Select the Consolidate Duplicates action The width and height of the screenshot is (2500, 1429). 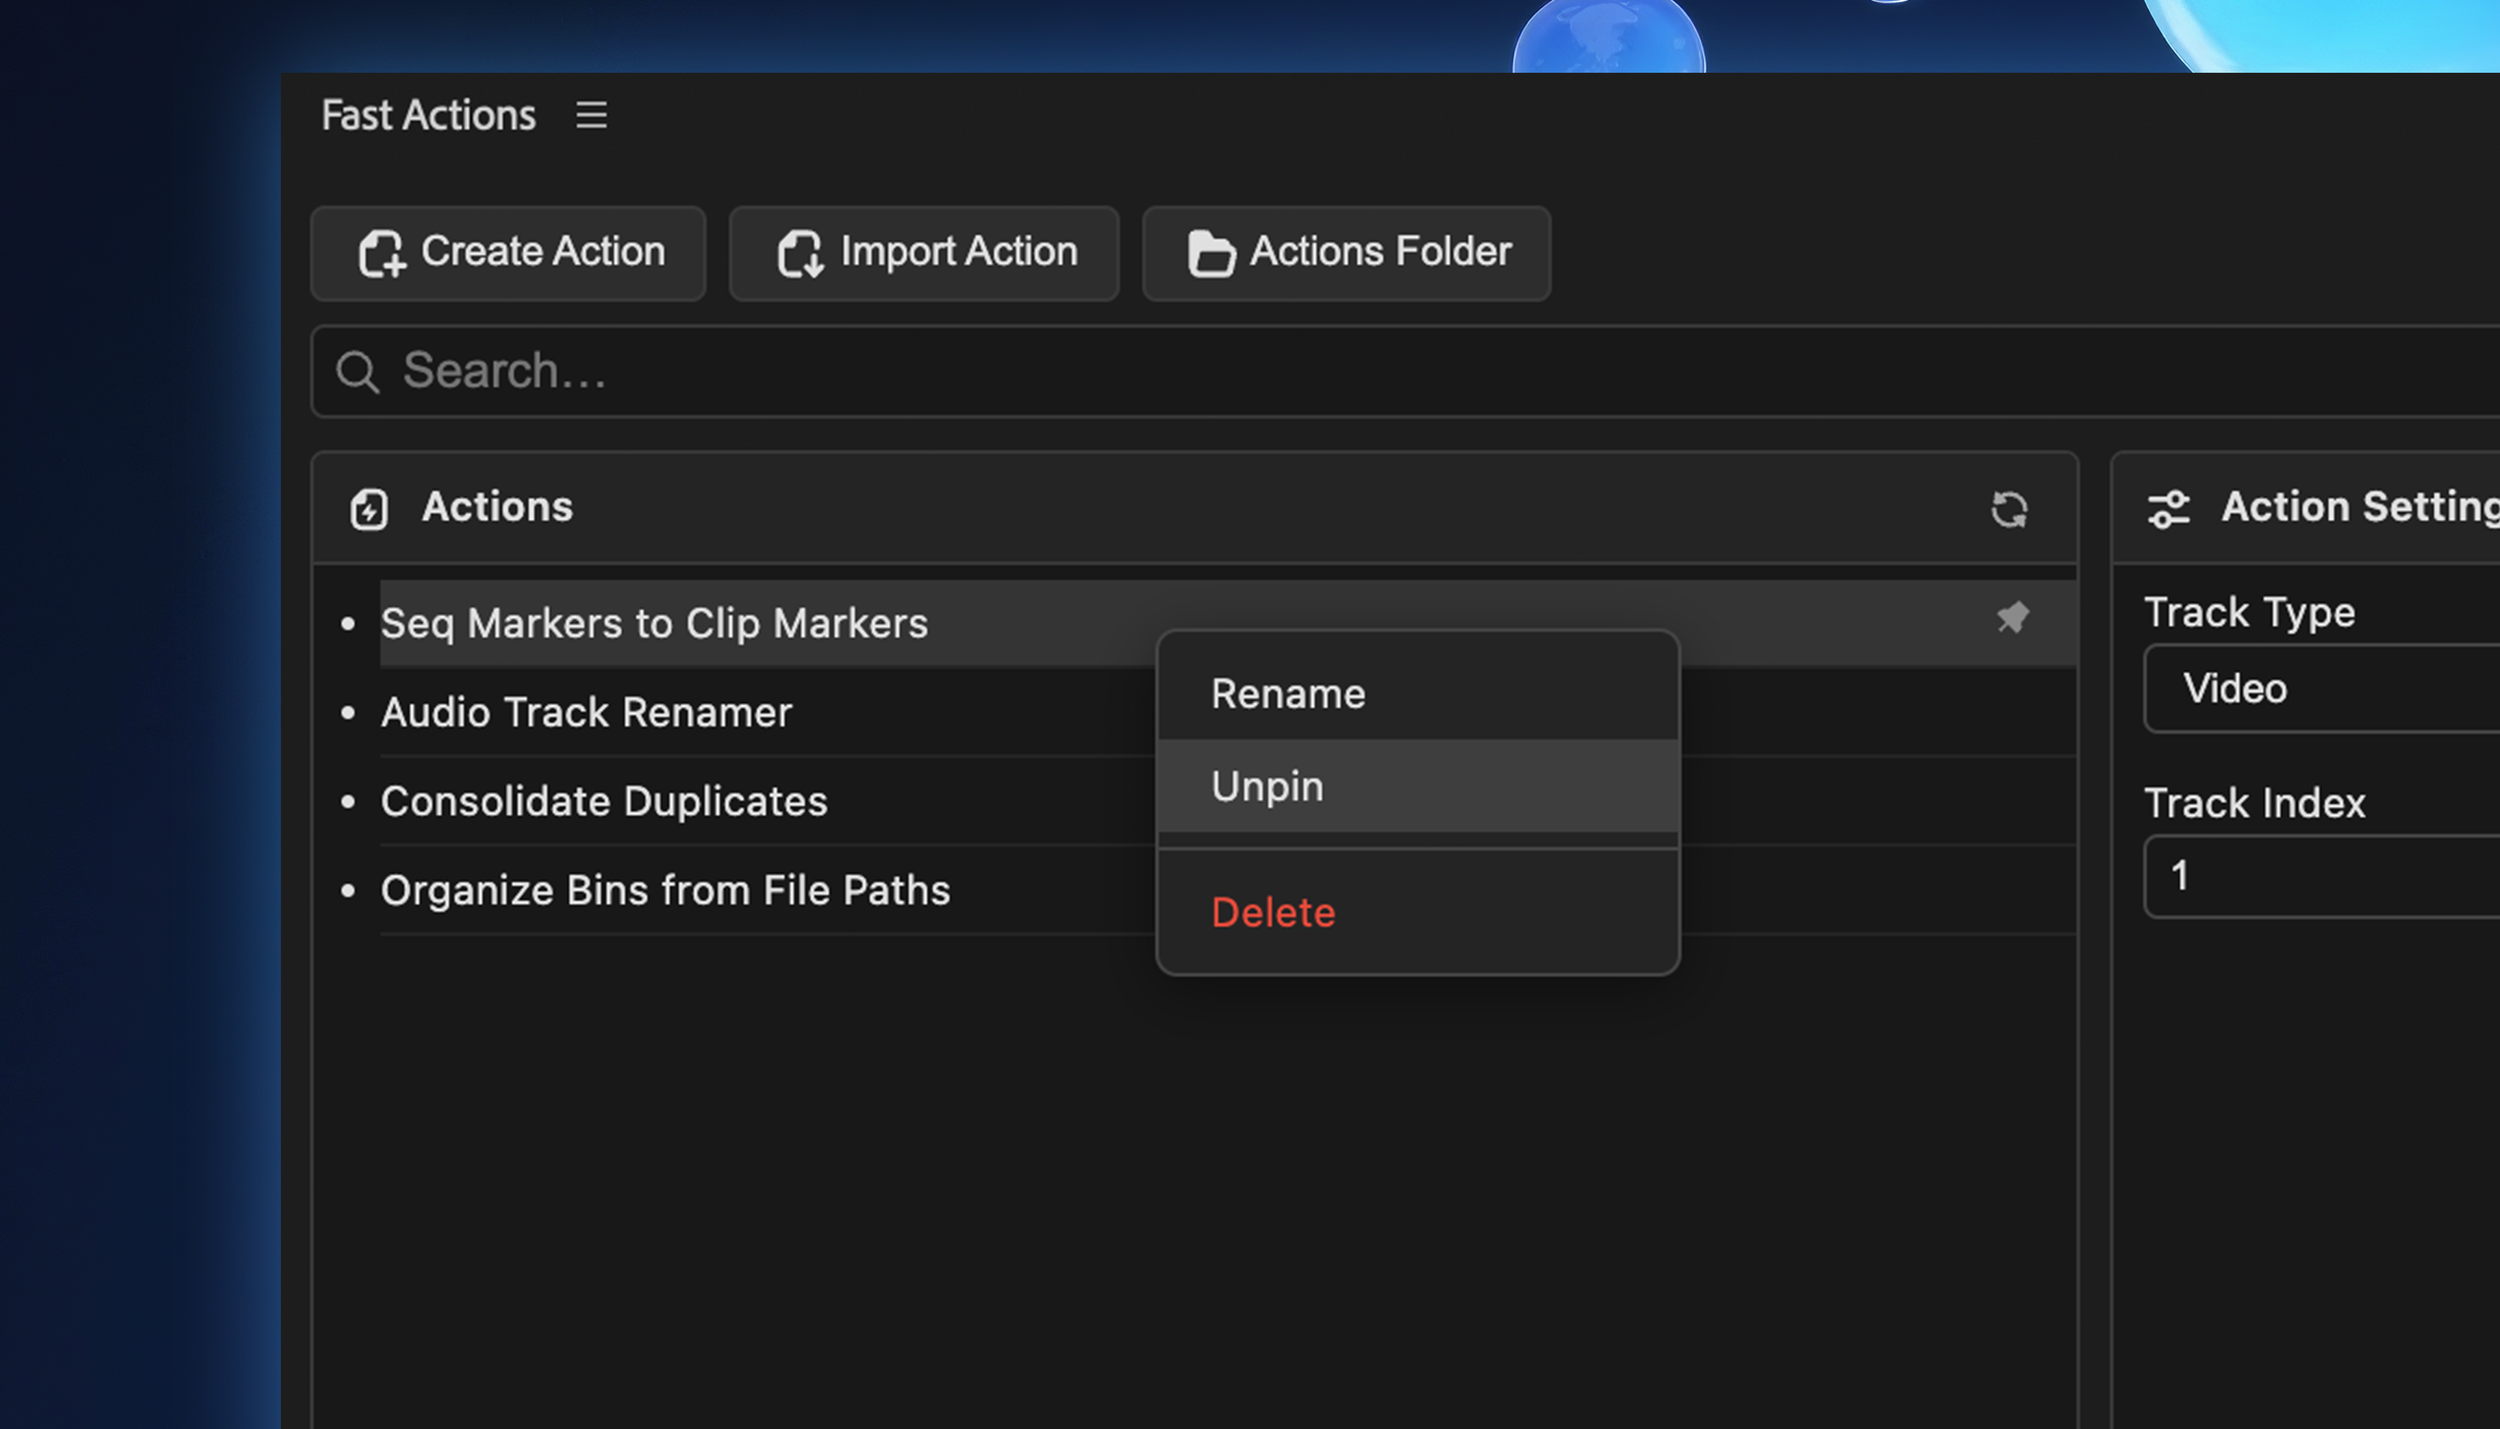coord(604,802)
